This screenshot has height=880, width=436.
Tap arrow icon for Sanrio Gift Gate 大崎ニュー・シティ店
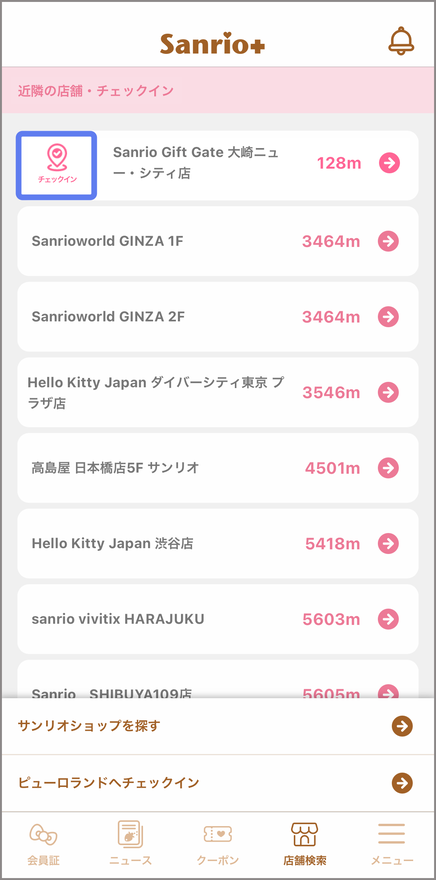389,163
